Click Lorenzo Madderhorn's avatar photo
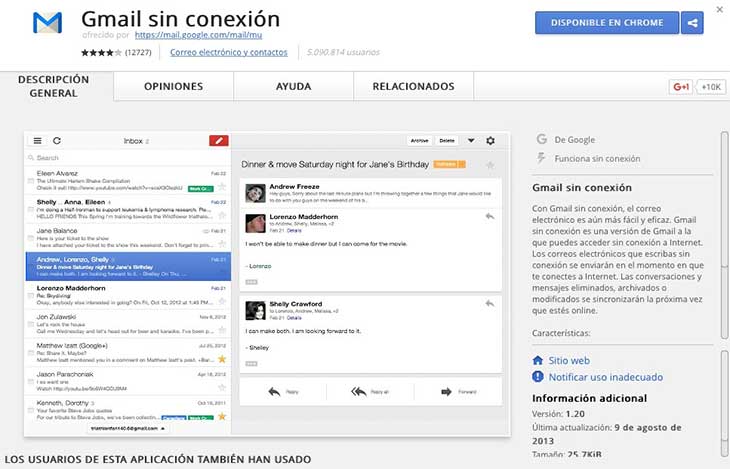This screenshot has height=469, width=730. click(255, 224)
